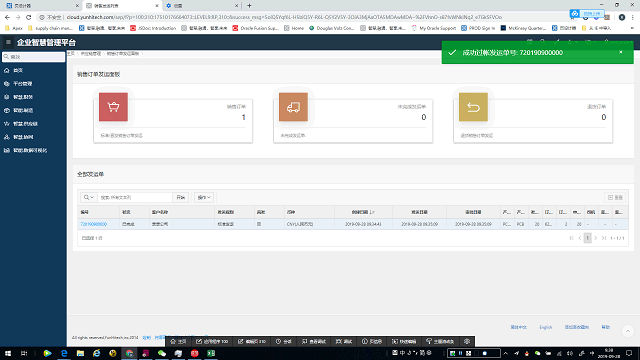Click View Debug in the developer toolbar

[x=314, y=341]
